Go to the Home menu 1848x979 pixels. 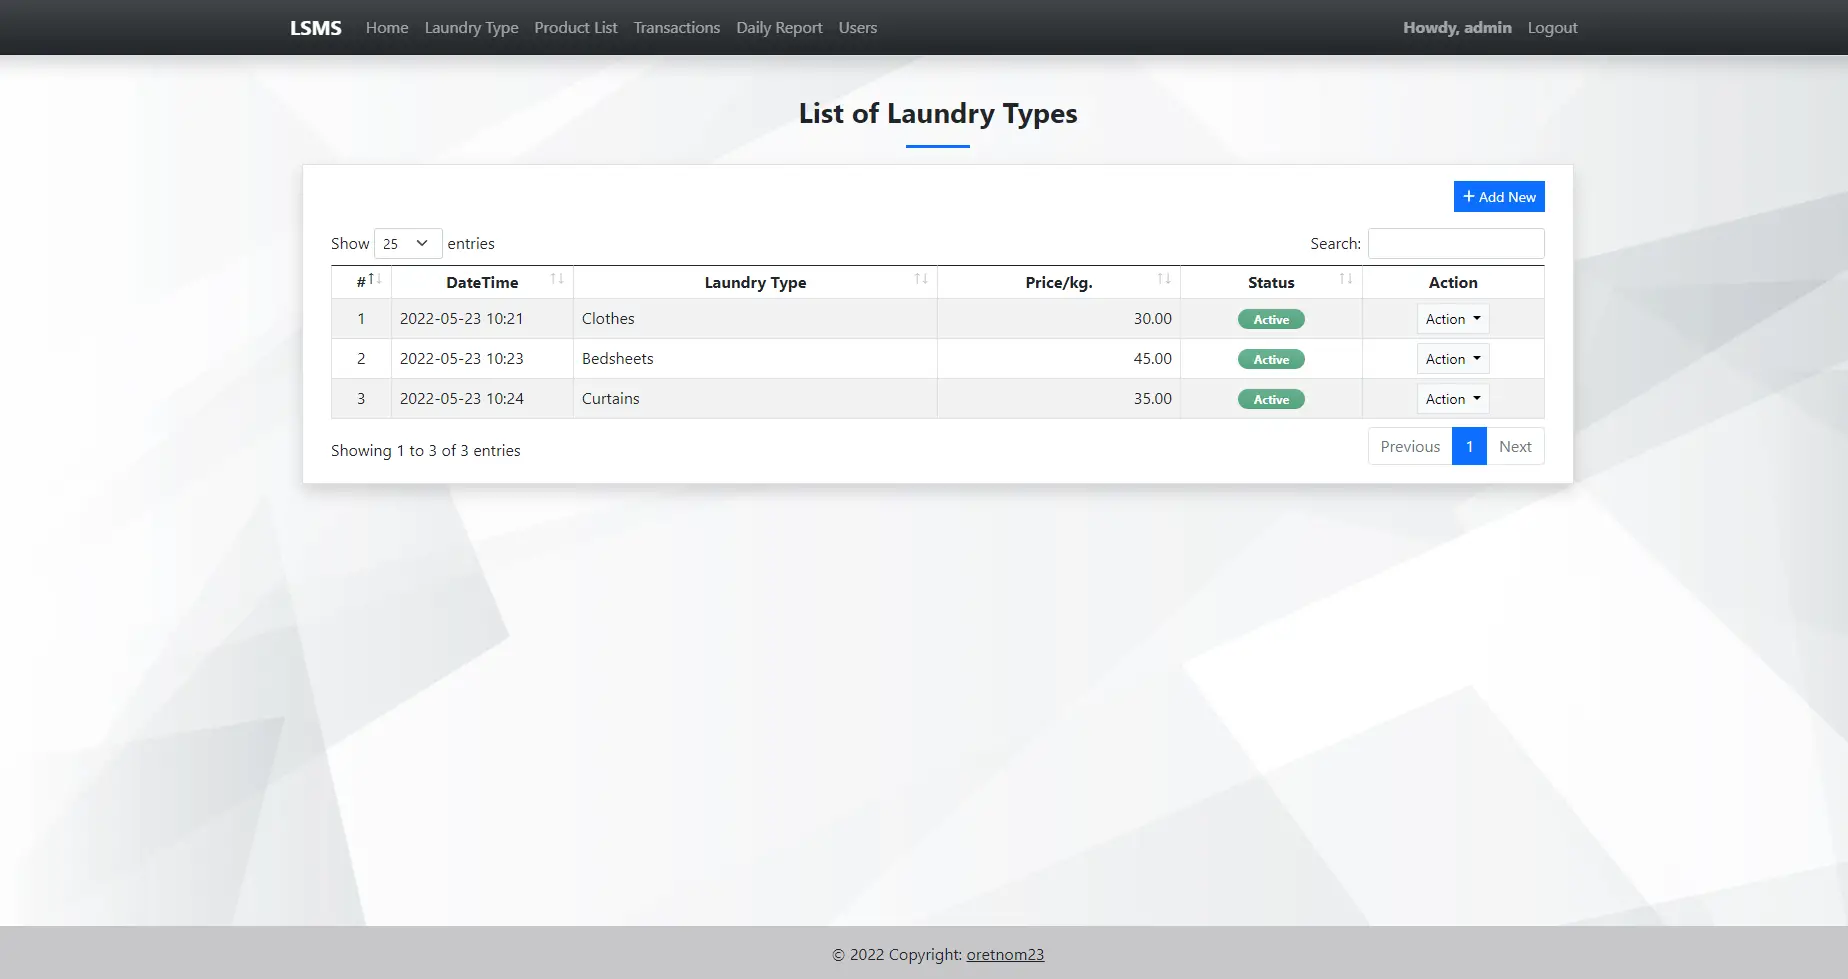pyautogui.click(x=387, y=28)
